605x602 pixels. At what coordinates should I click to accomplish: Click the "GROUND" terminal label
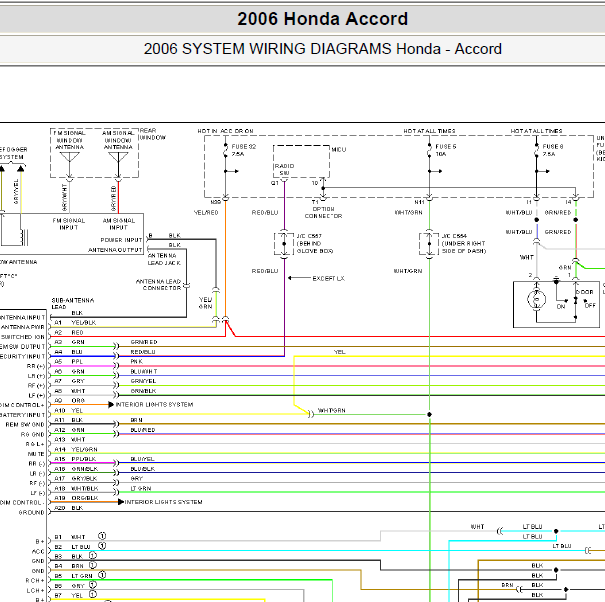[x=32, y=512]
